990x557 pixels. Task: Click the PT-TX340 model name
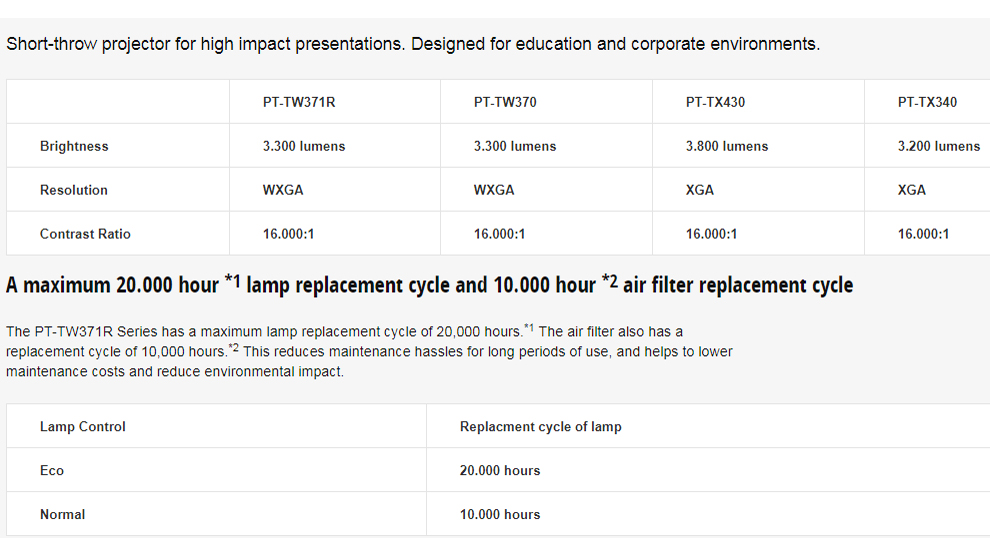coord(927,102)
